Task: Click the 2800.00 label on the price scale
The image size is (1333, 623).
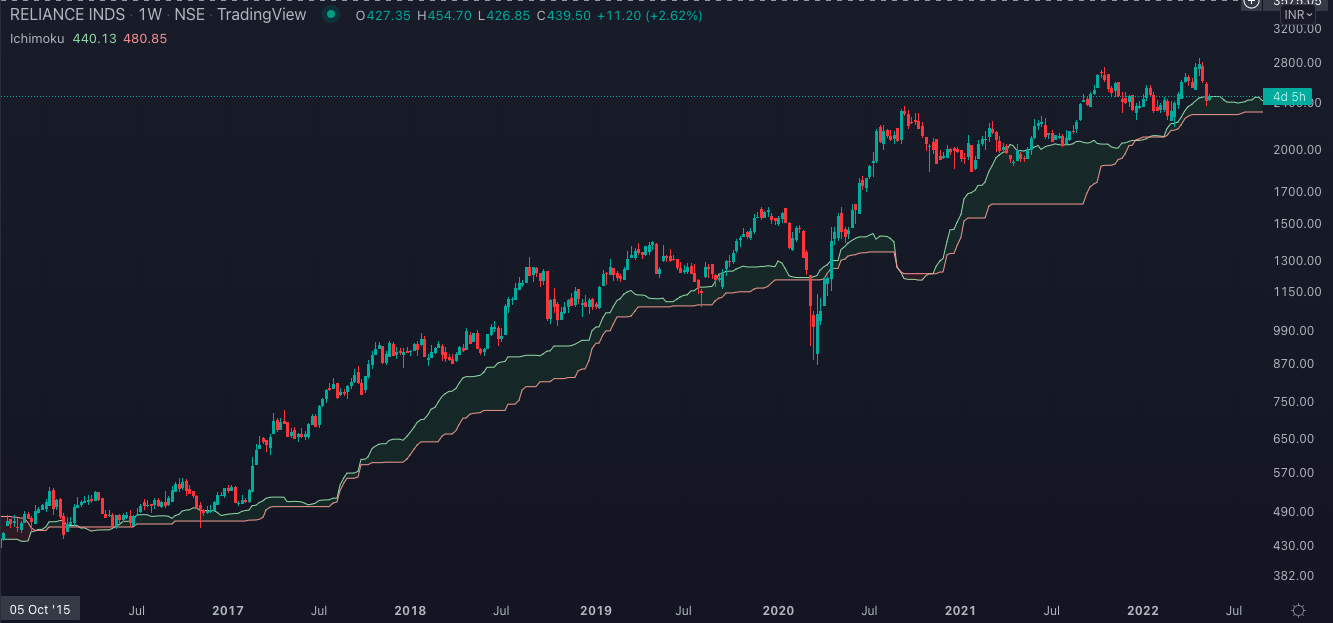Action: pos(1295,62)
